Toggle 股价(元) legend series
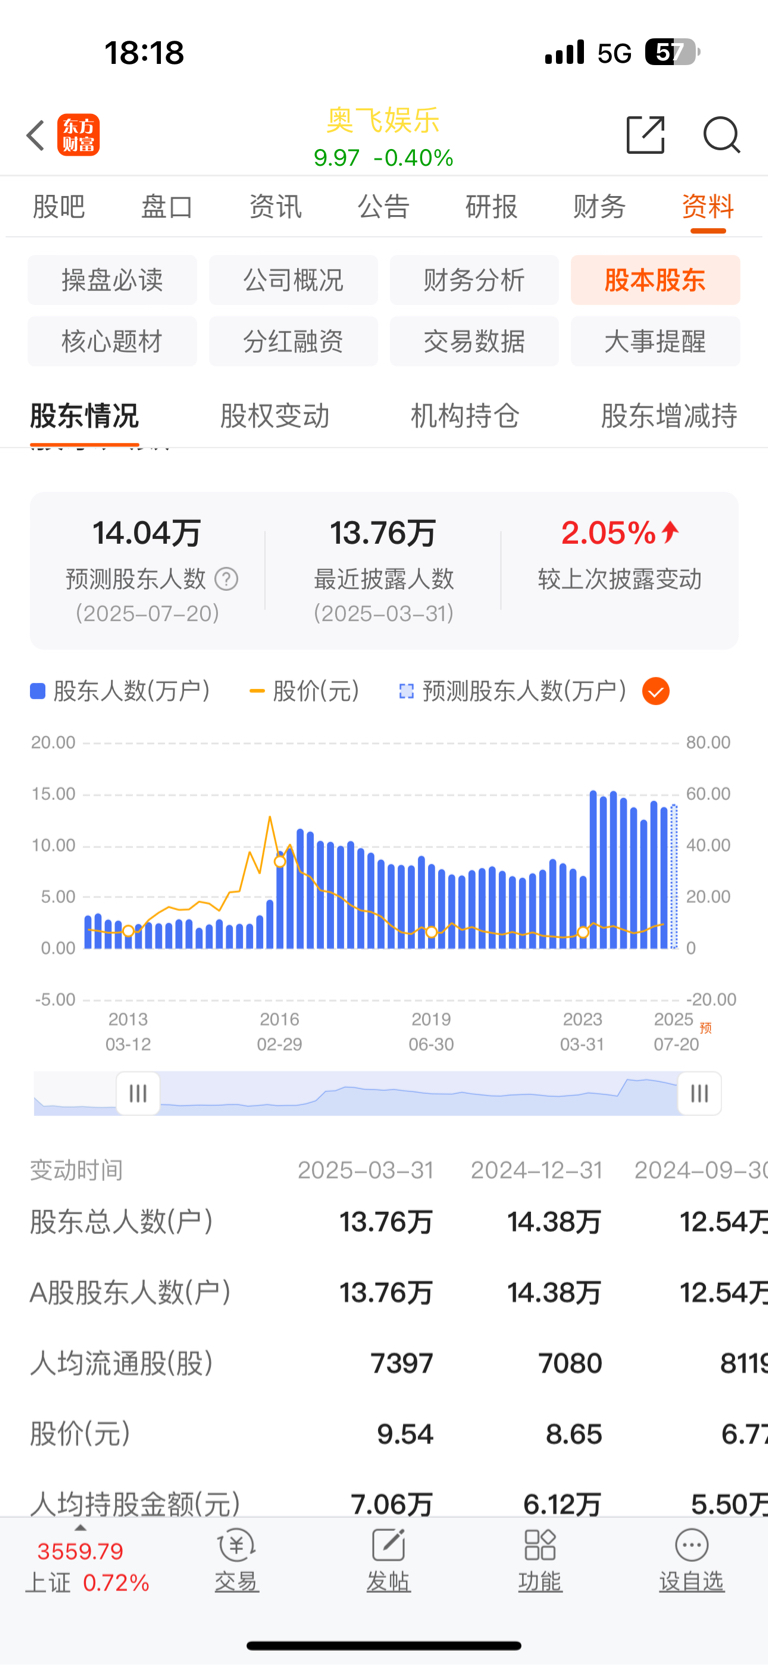This screenshot has height=1665, width=768. (x=304, y=691)
